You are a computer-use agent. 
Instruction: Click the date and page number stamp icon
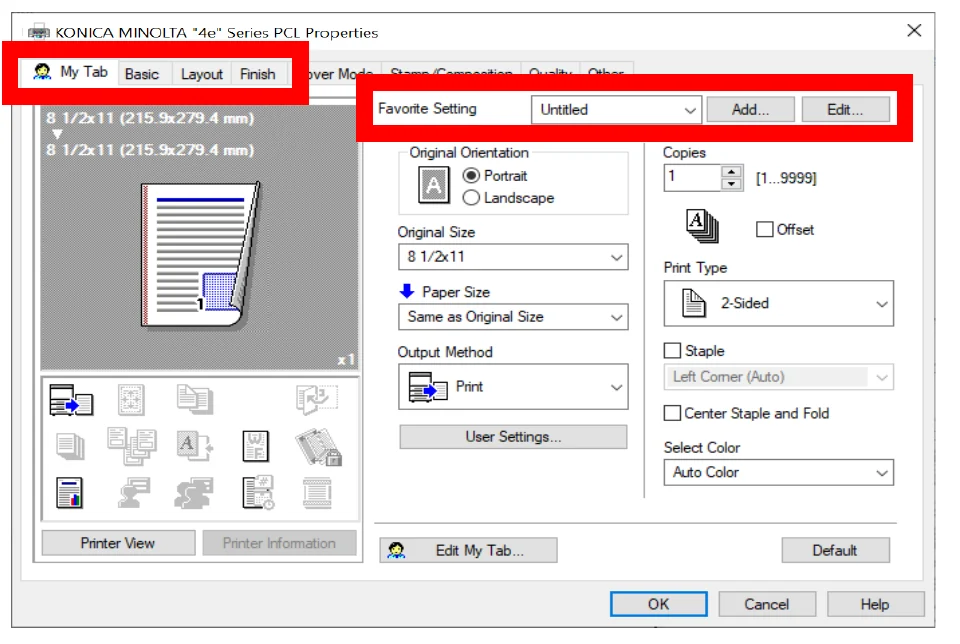tap(258, 493)
